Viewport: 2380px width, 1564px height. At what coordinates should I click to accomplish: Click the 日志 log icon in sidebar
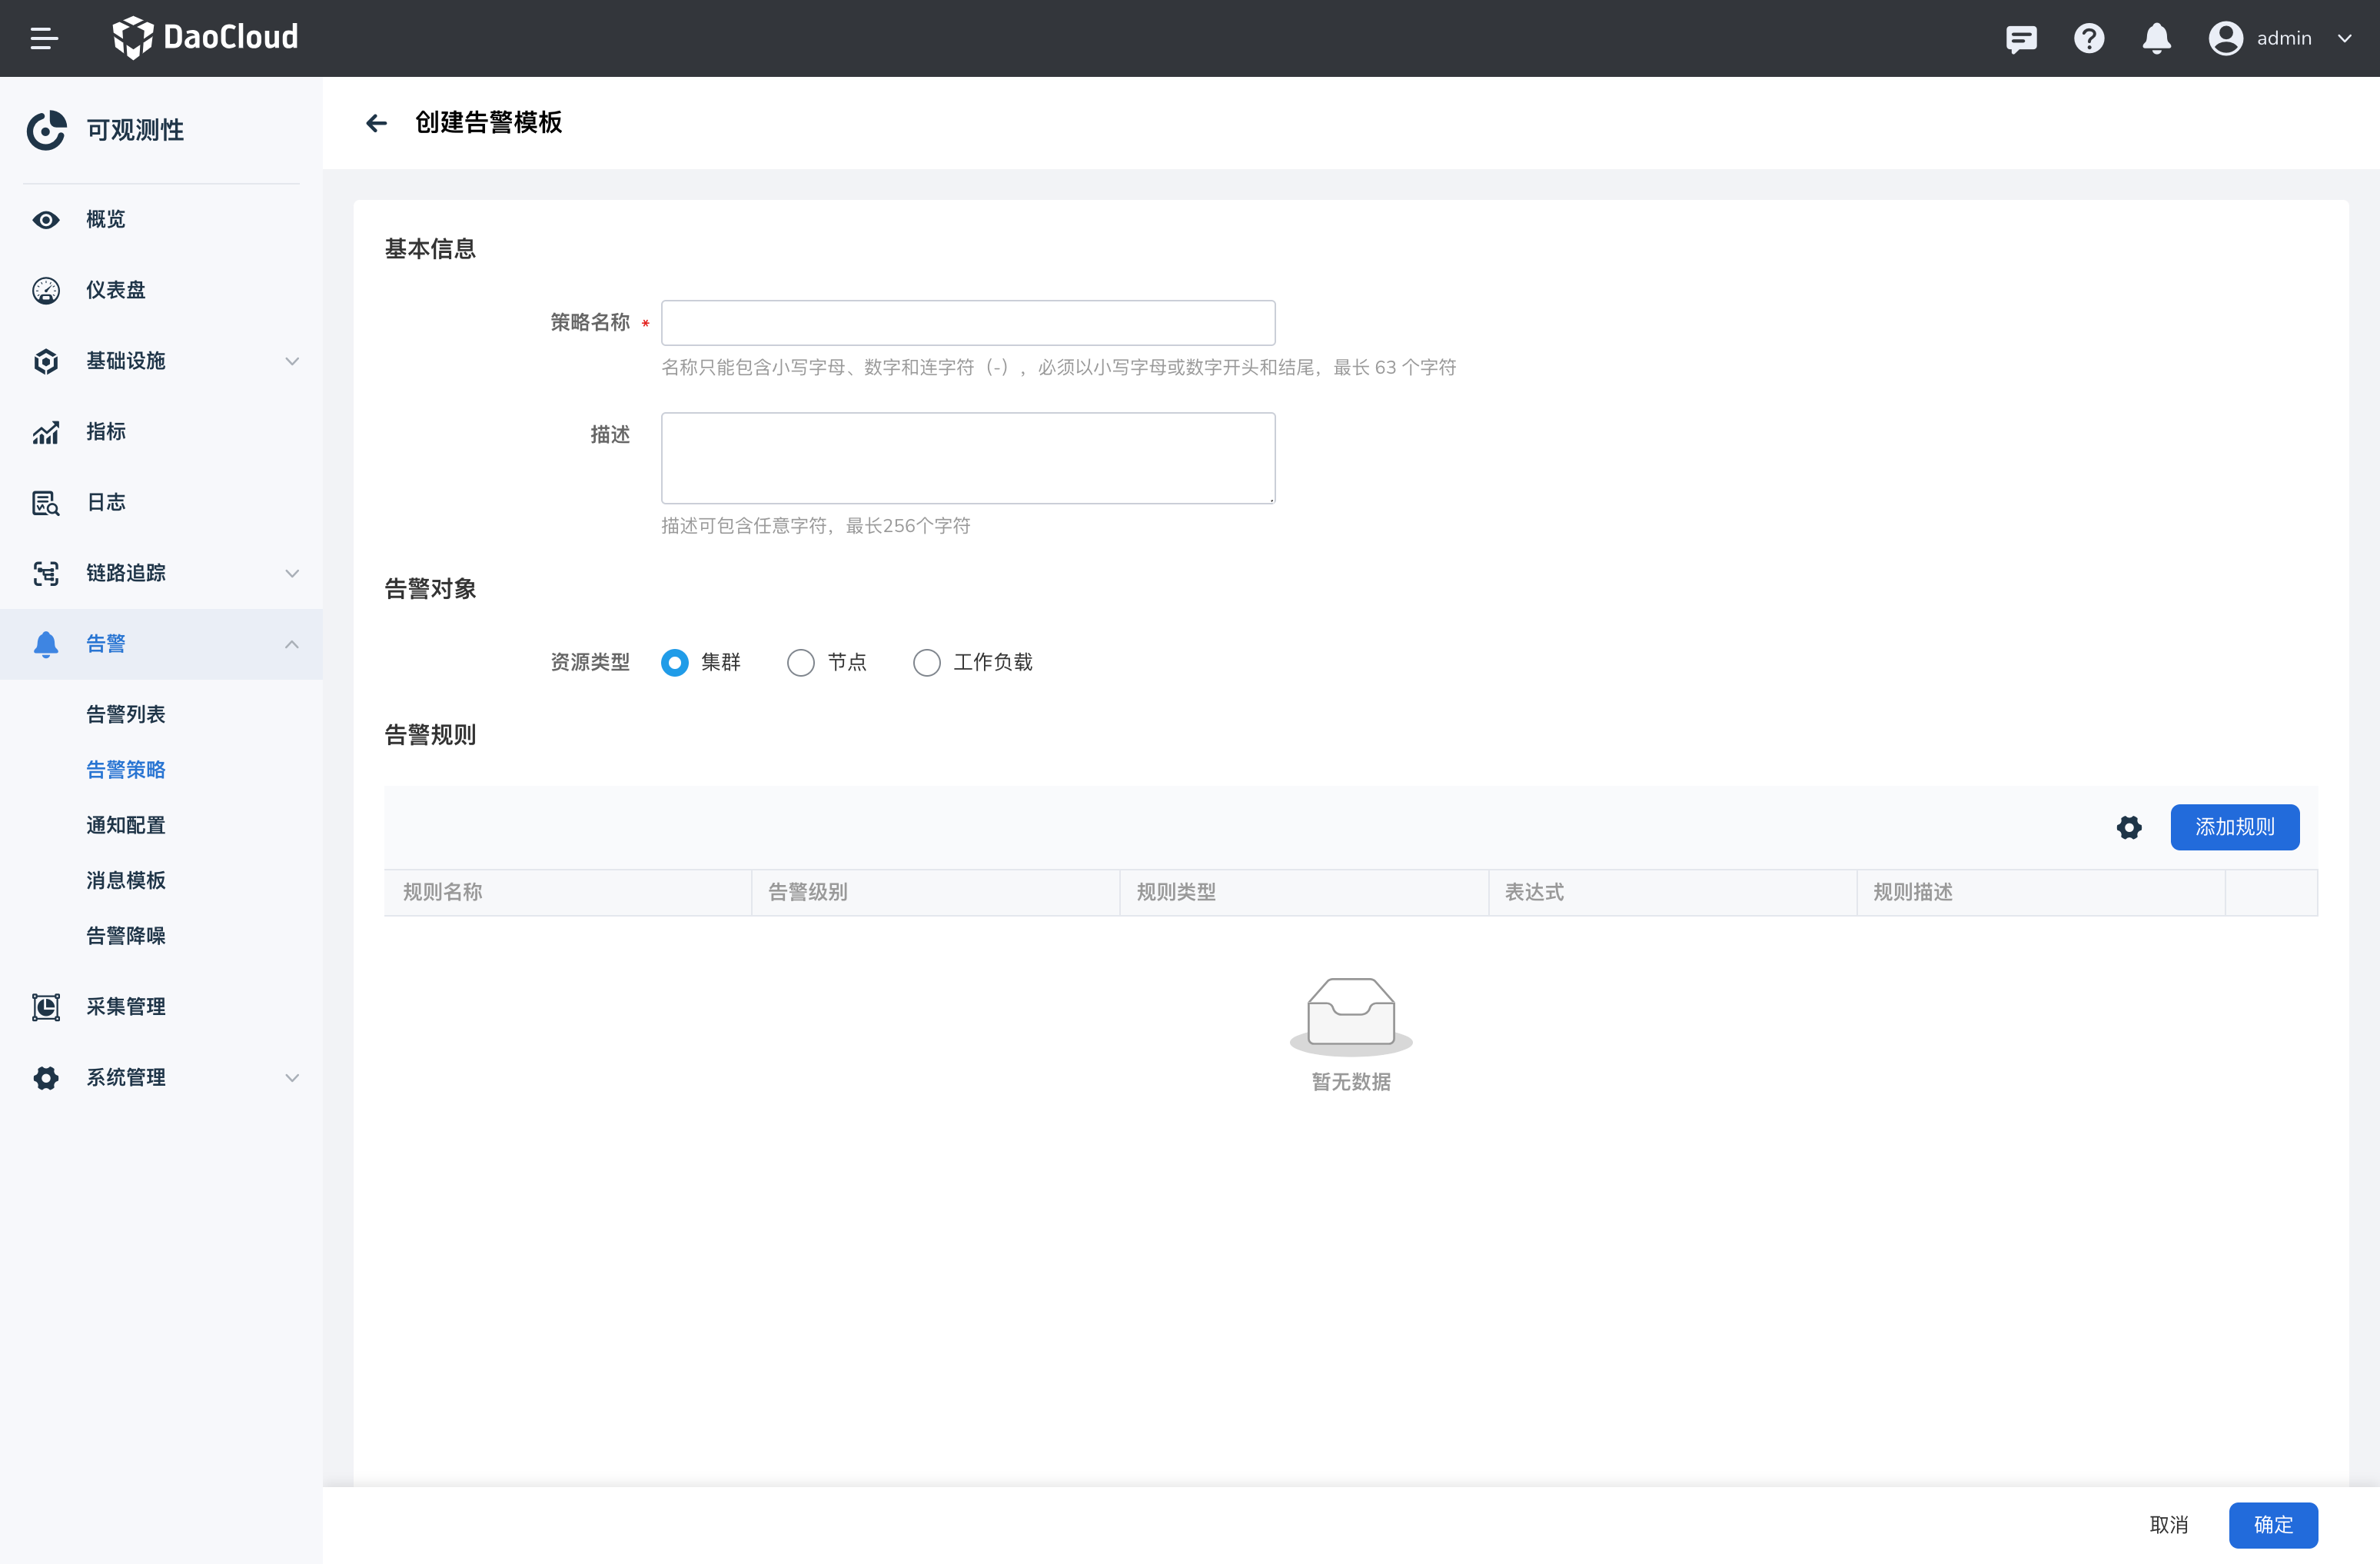coord(46,502)
